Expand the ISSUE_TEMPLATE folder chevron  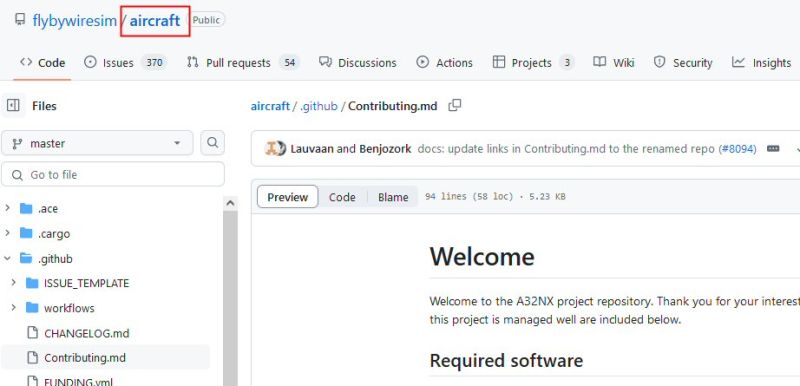click(x=14, y=283)
